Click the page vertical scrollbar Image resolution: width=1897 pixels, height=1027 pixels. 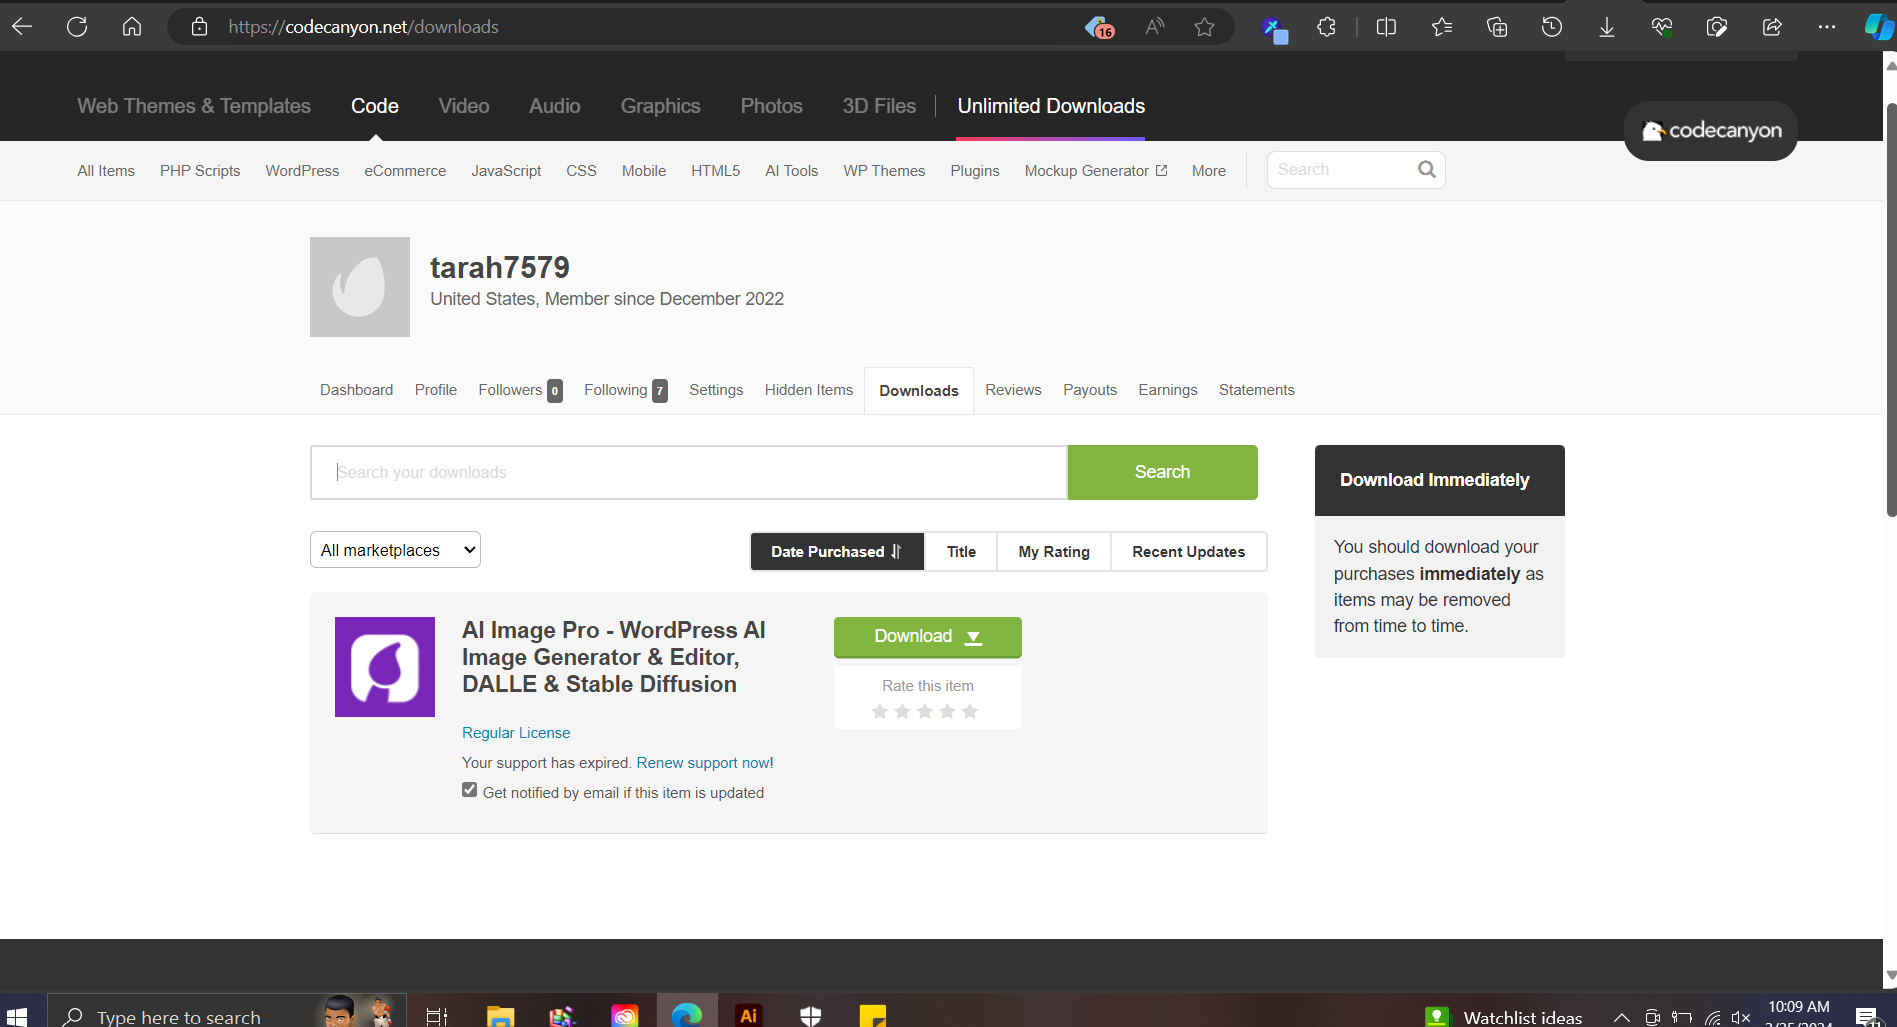[1890, 310]
